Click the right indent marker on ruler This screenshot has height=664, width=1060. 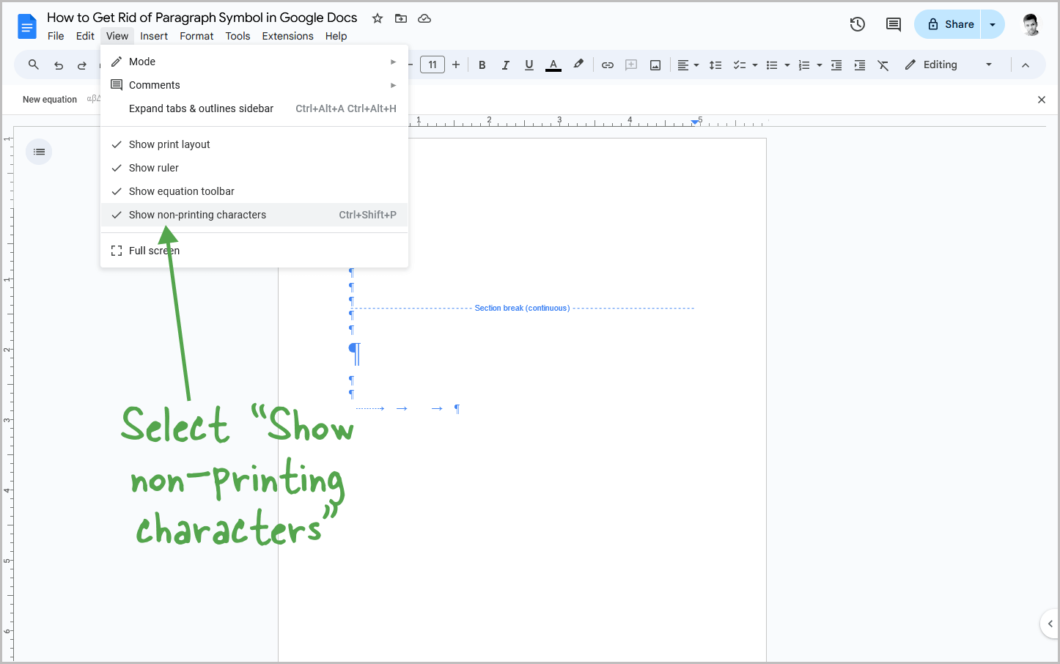[695, 122]
